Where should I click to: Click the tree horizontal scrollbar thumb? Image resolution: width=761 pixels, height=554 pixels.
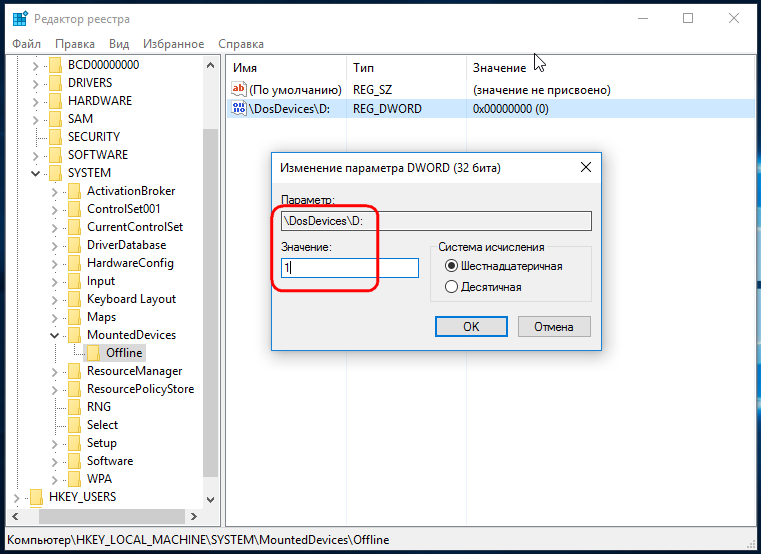[112, 516]
